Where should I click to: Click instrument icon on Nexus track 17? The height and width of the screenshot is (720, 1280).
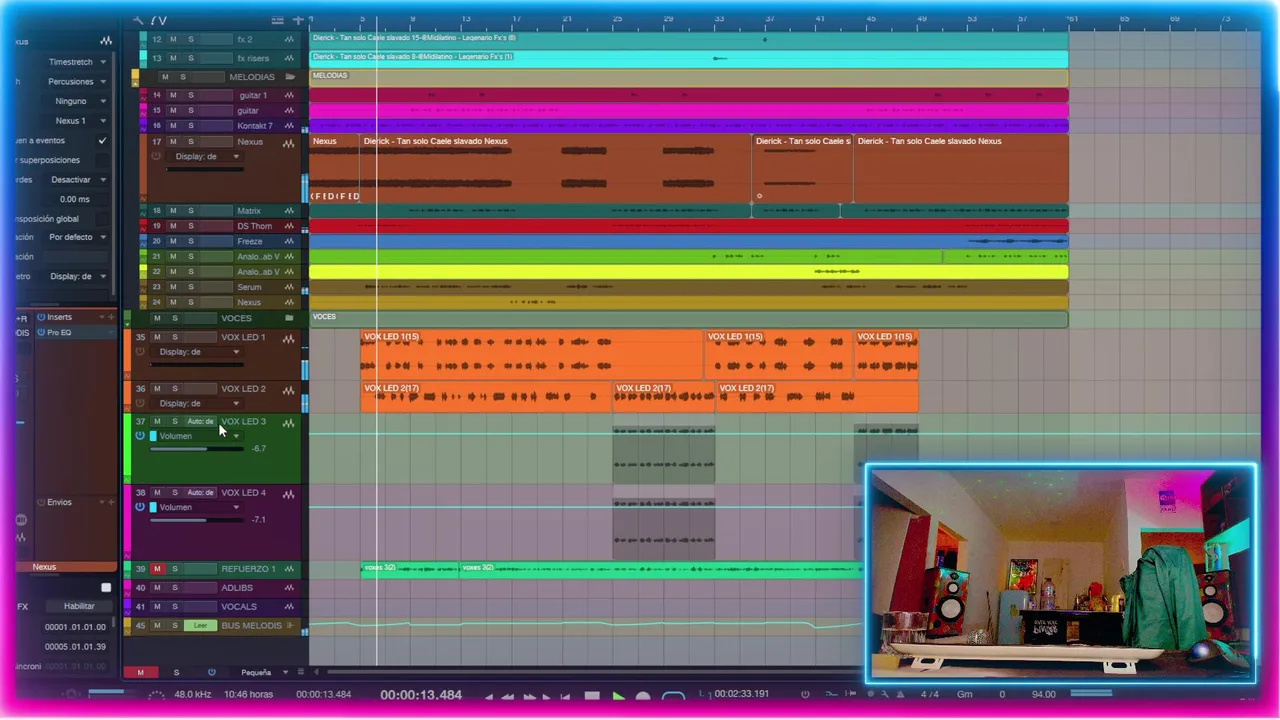289,143
